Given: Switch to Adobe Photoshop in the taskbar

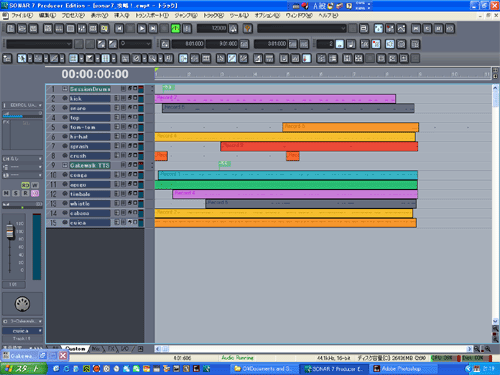Looking at the screenshot, I should click(x=403, y=369).
